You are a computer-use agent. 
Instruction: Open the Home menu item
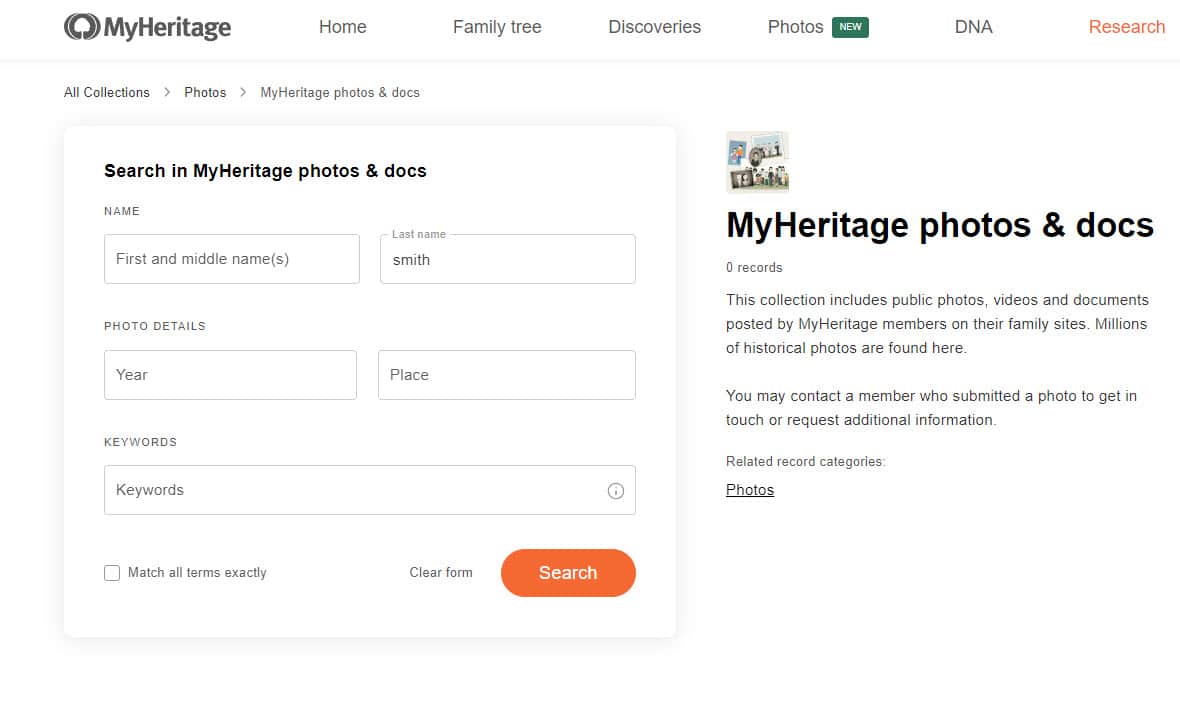click(342, 27)
